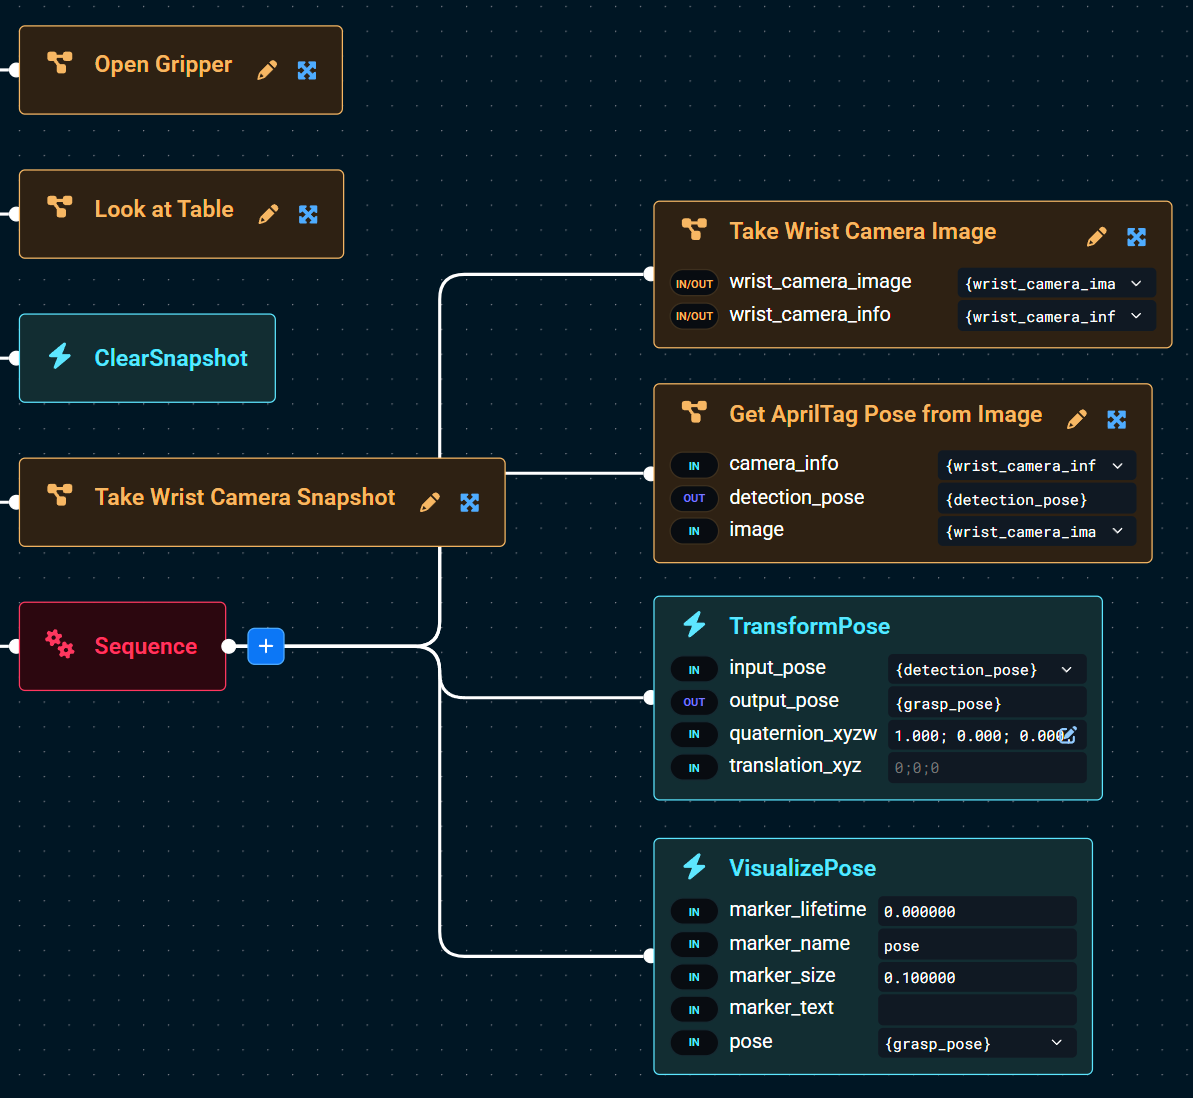Expand the Get AprilTag Pose from Image node
Screen dimensions: 1193x1098
click(x=1116, y=419)
